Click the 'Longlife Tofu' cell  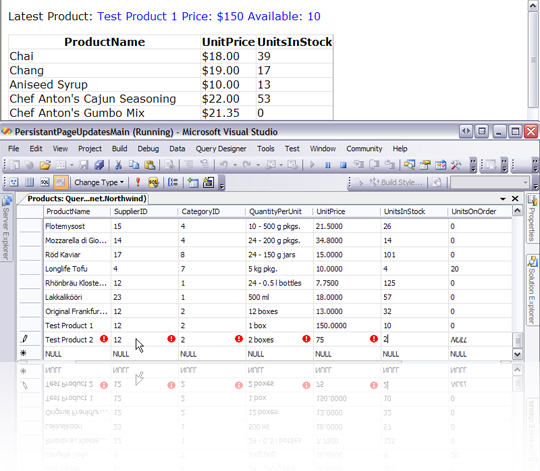click(77, 269)
